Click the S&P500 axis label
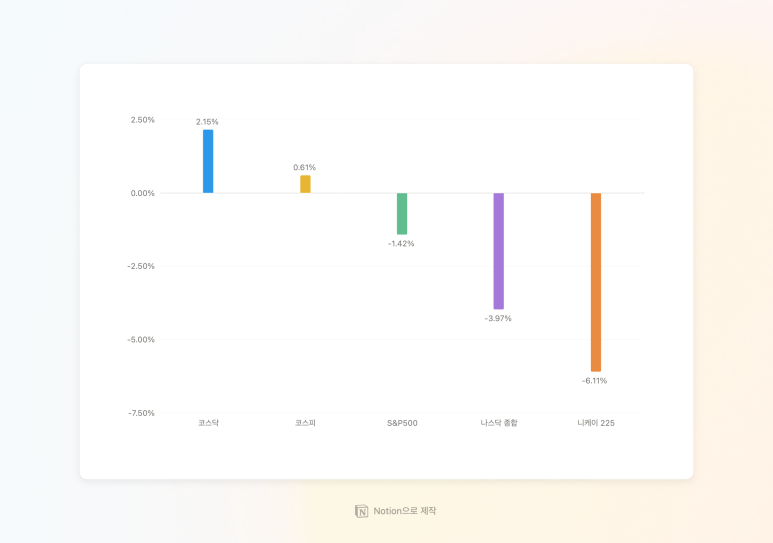Viewport: 773px width, 543px height. [x=402, y=423]
